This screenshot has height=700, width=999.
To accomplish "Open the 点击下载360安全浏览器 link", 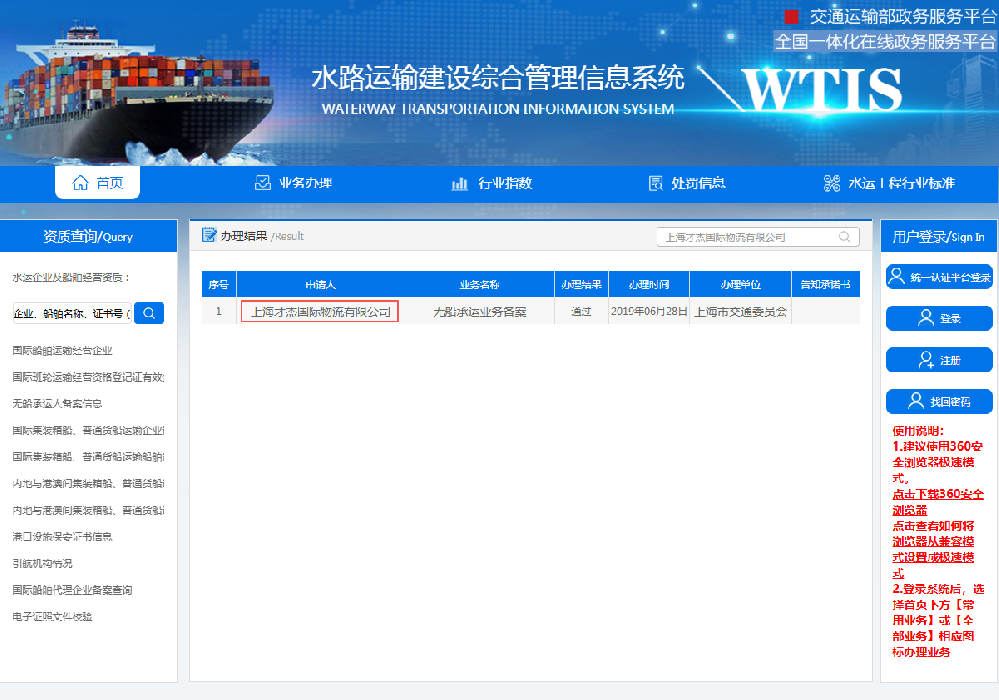I will pos(938,502).
